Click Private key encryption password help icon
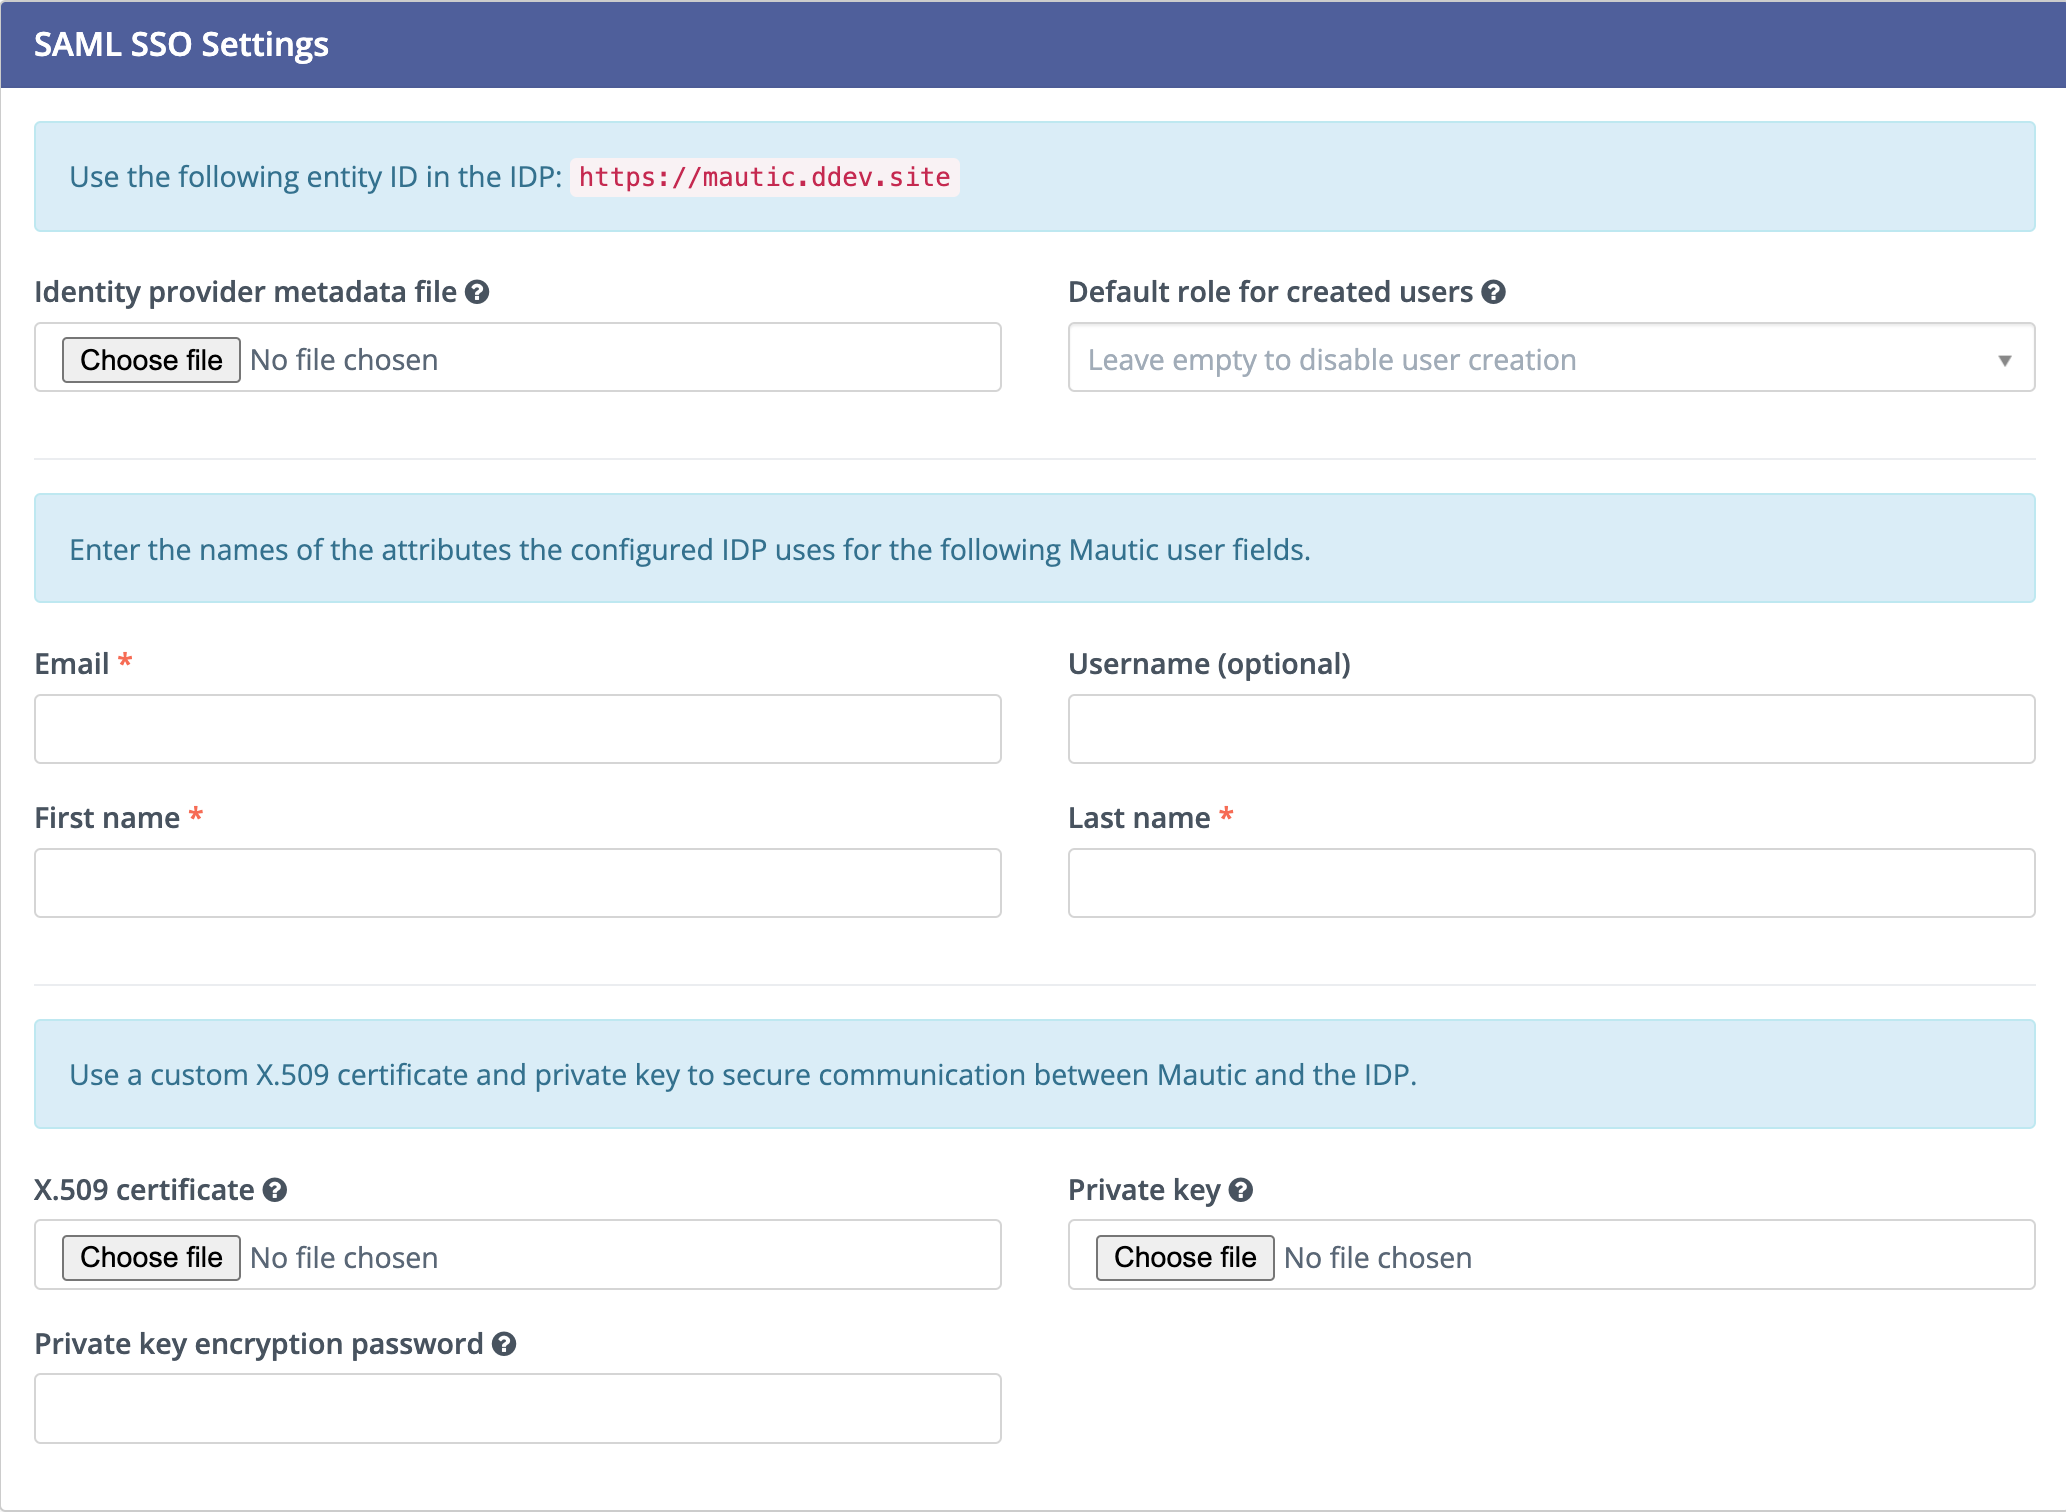 504,1344
